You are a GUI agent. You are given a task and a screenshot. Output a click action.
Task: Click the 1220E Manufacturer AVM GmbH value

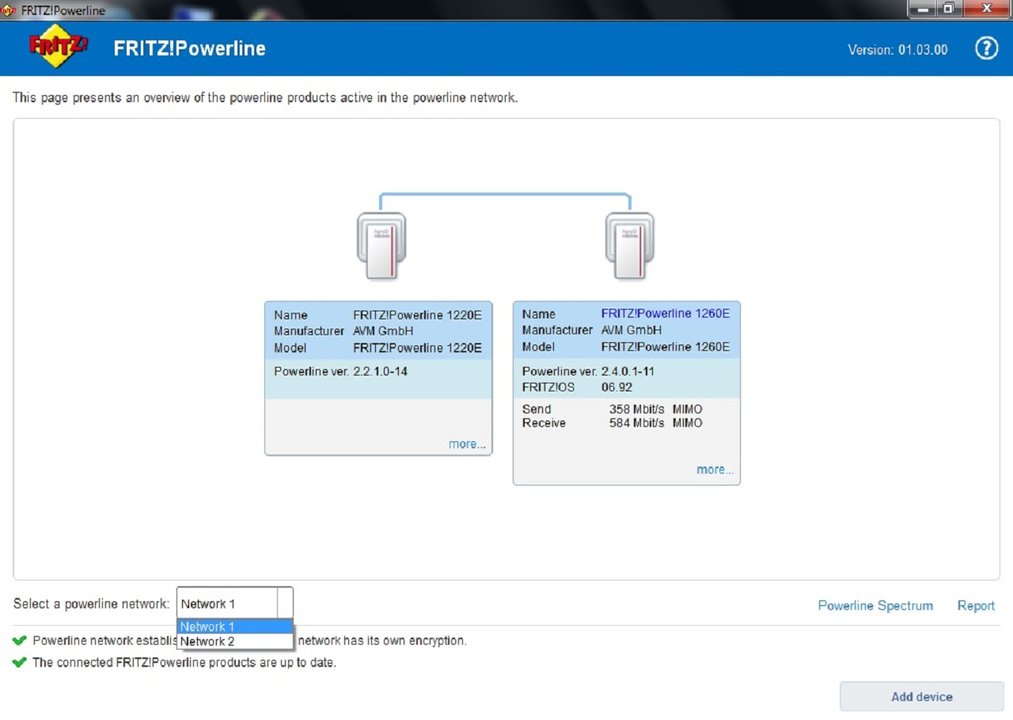coord(383,331)
